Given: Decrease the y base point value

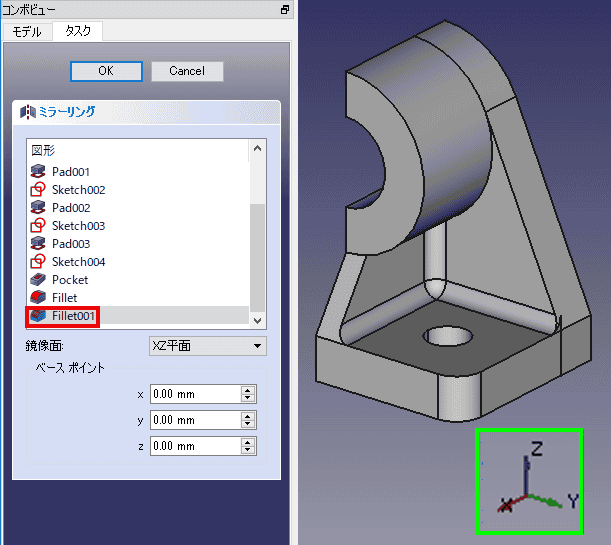Looking at the screenshot, I should click(x=248, y=424).
